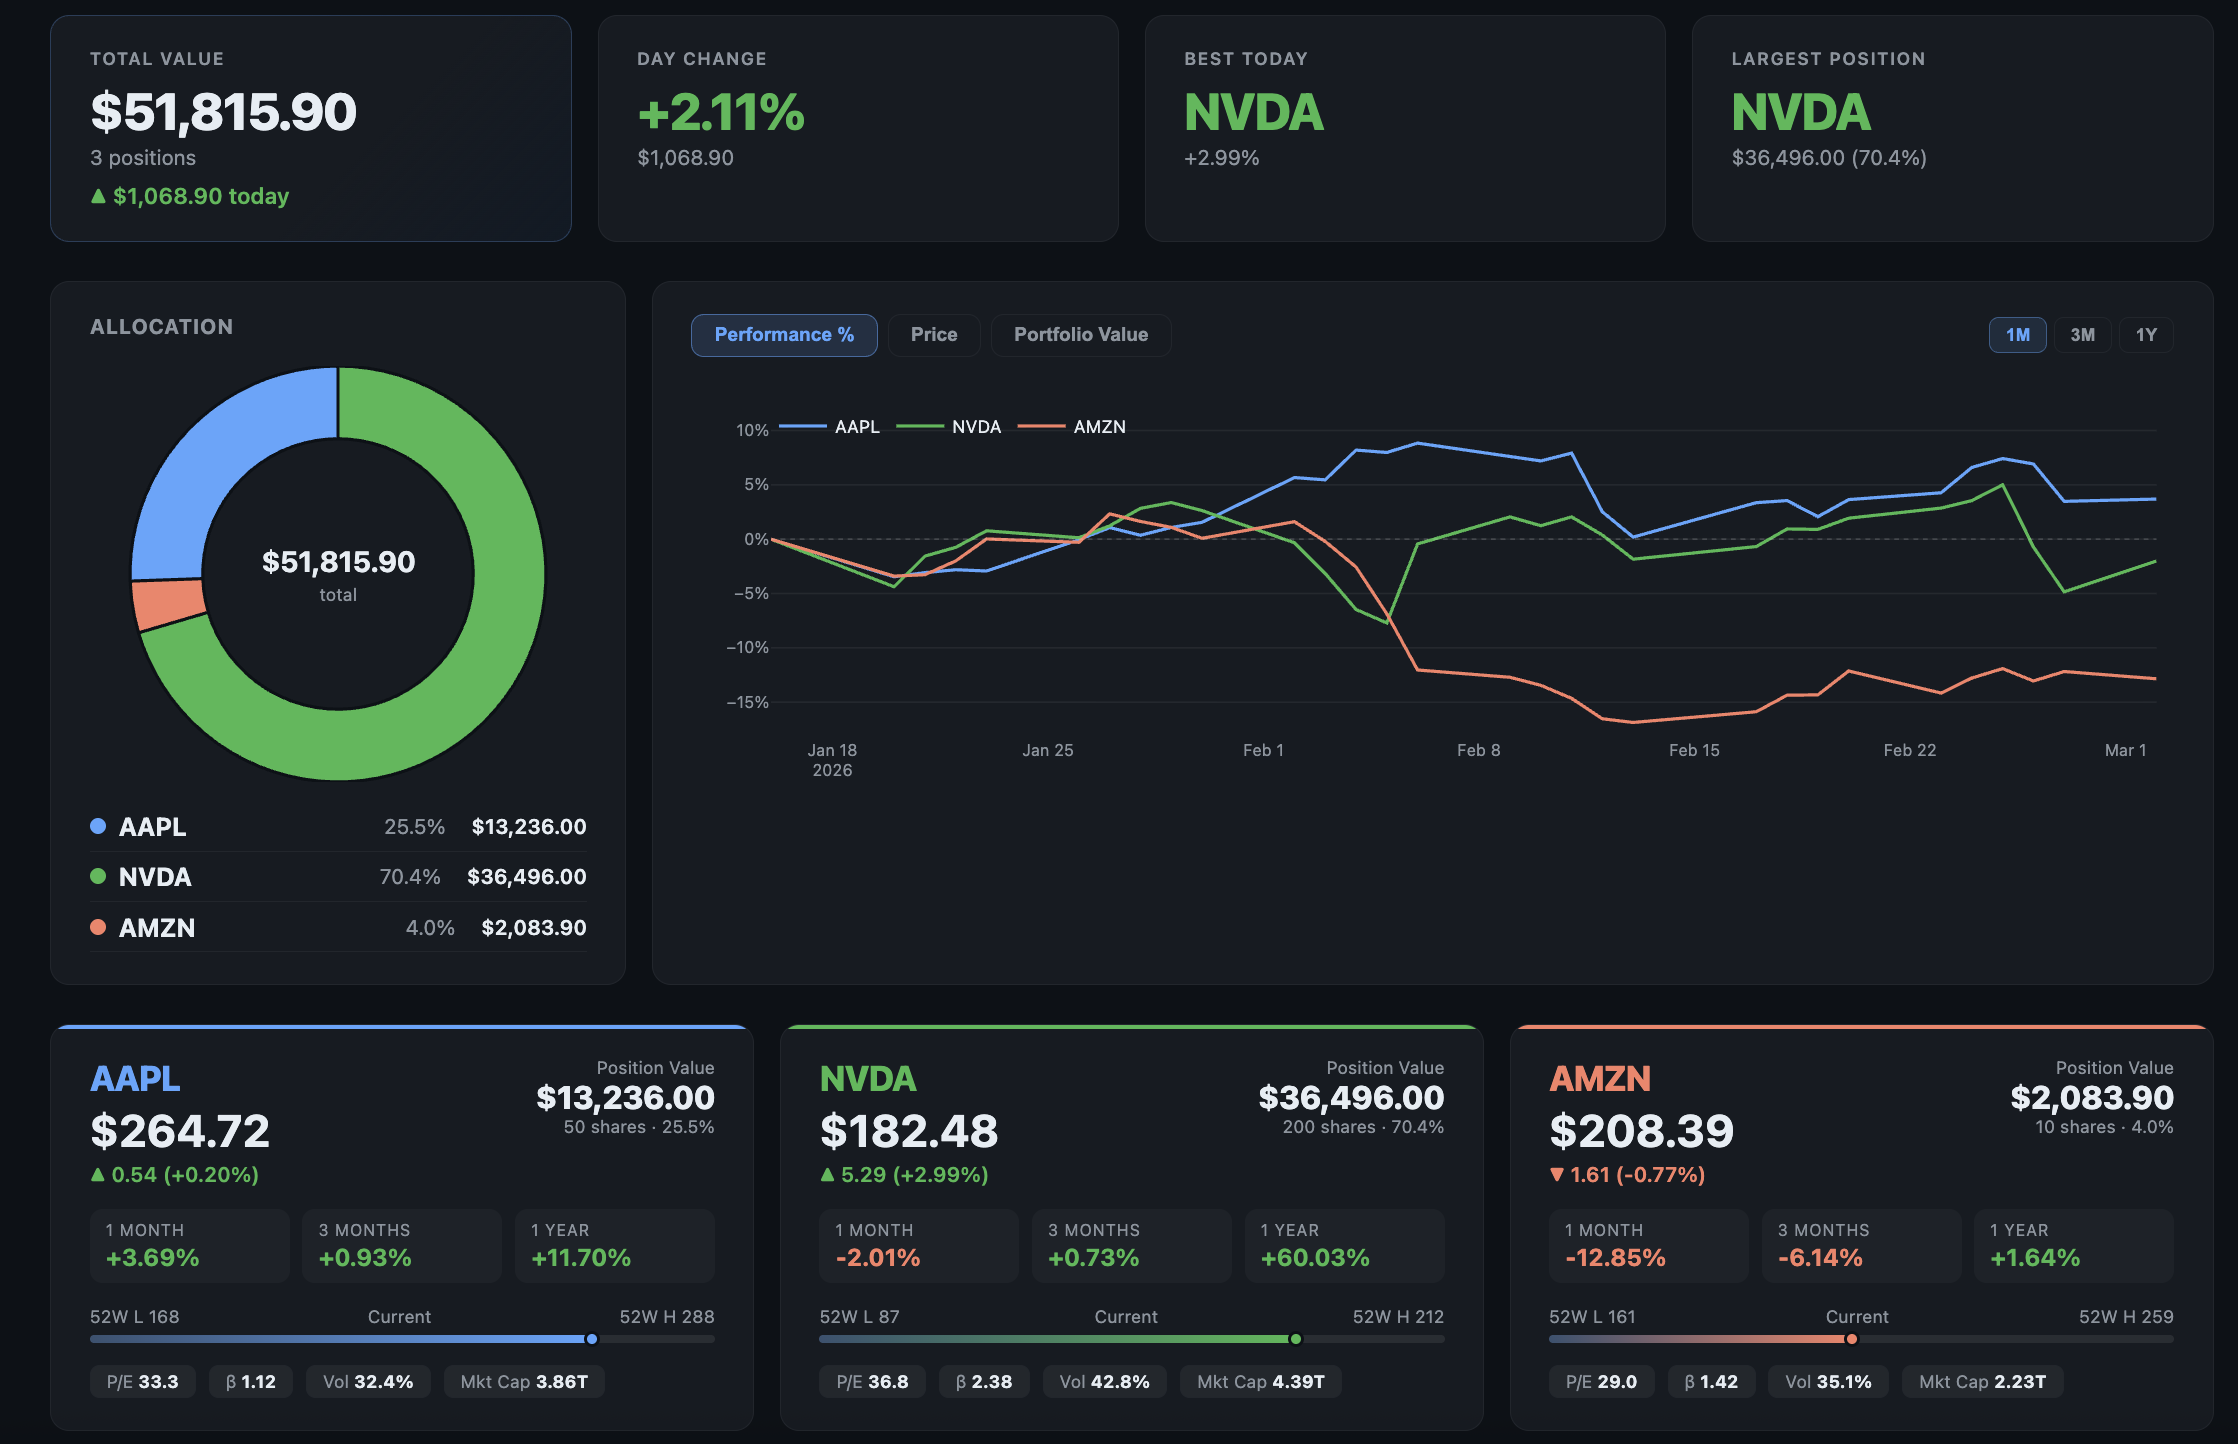
Task: Click NVDA under Largest Position
Action: pyautogui.click(x=1801, y=112)
